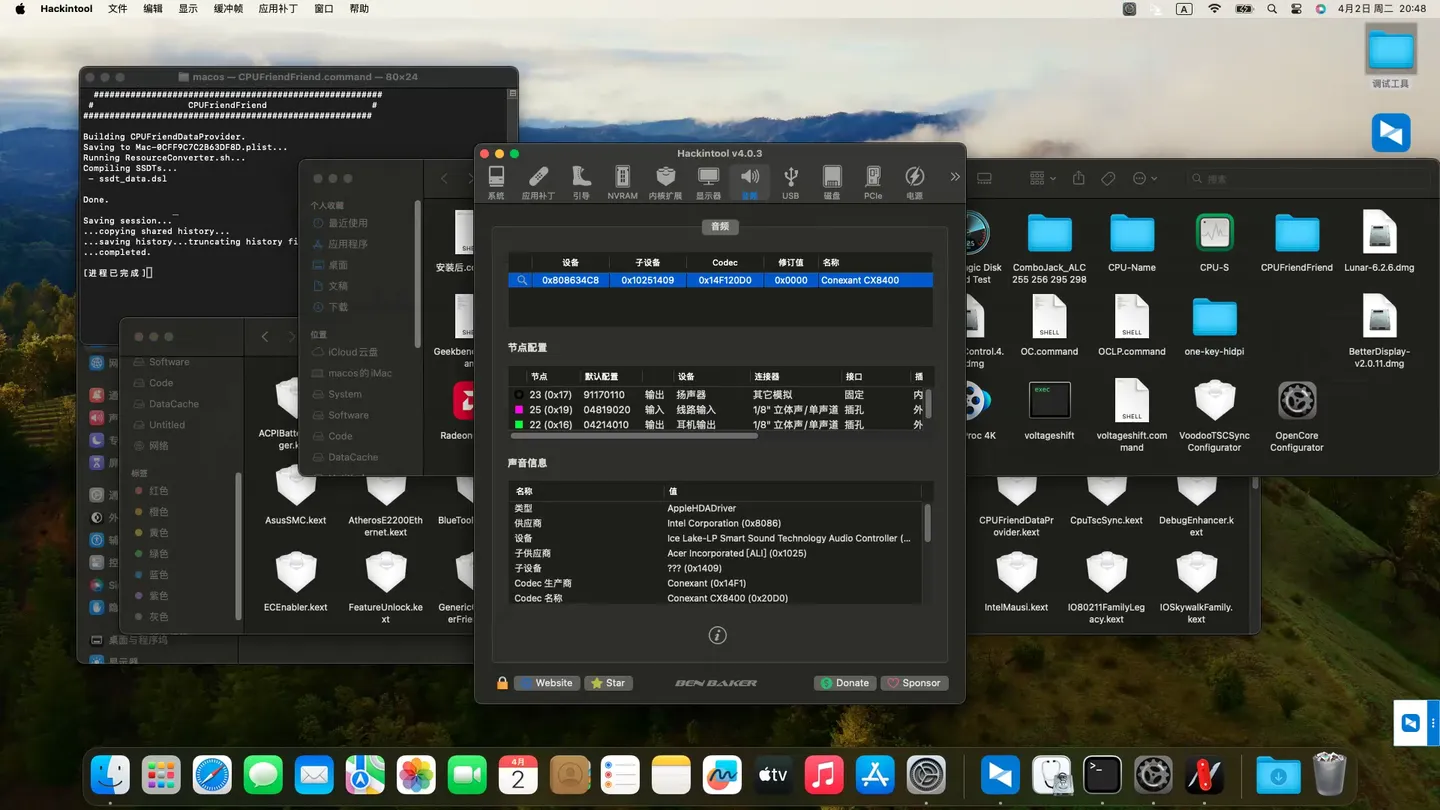Expand the Hackintool toolbar overflow chevron
Image resolution: width=1440 pixels, height=810 pixels.
954,177
